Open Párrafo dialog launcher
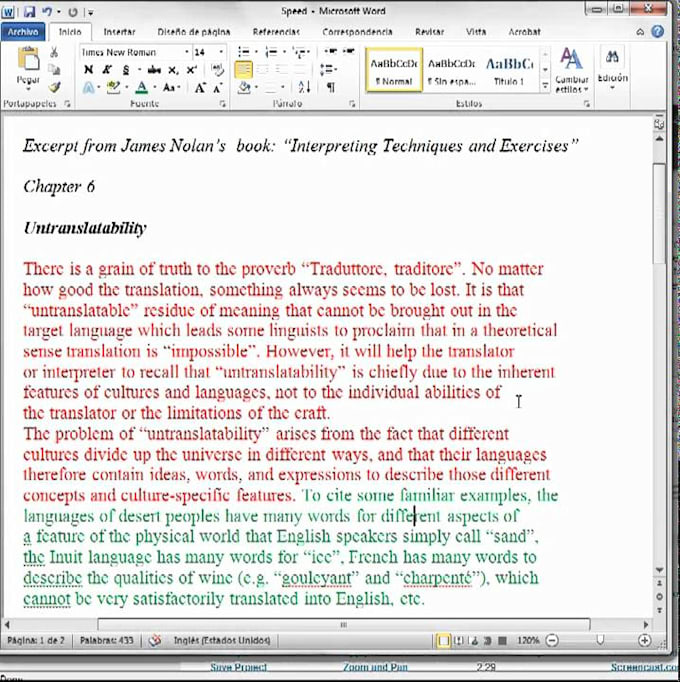This screenshot has height=682, width=680. [x=352, y=104]
